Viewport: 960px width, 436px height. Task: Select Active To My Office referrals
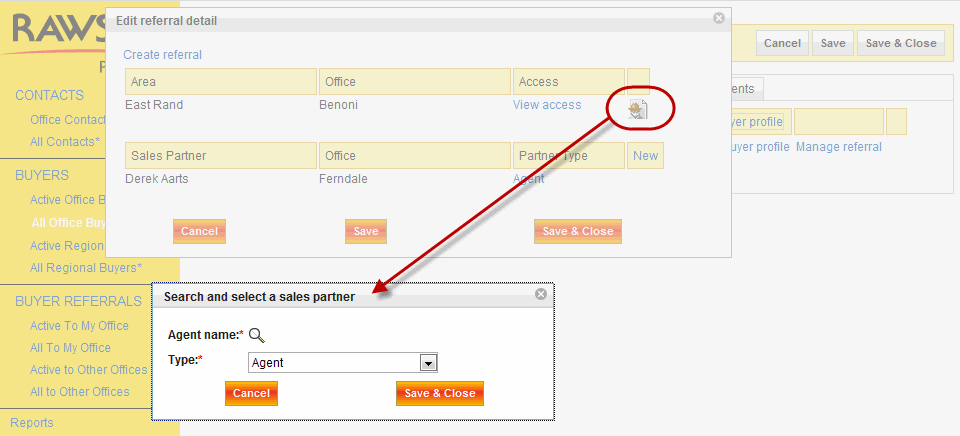pyautogui.click(x=79, y=326)
